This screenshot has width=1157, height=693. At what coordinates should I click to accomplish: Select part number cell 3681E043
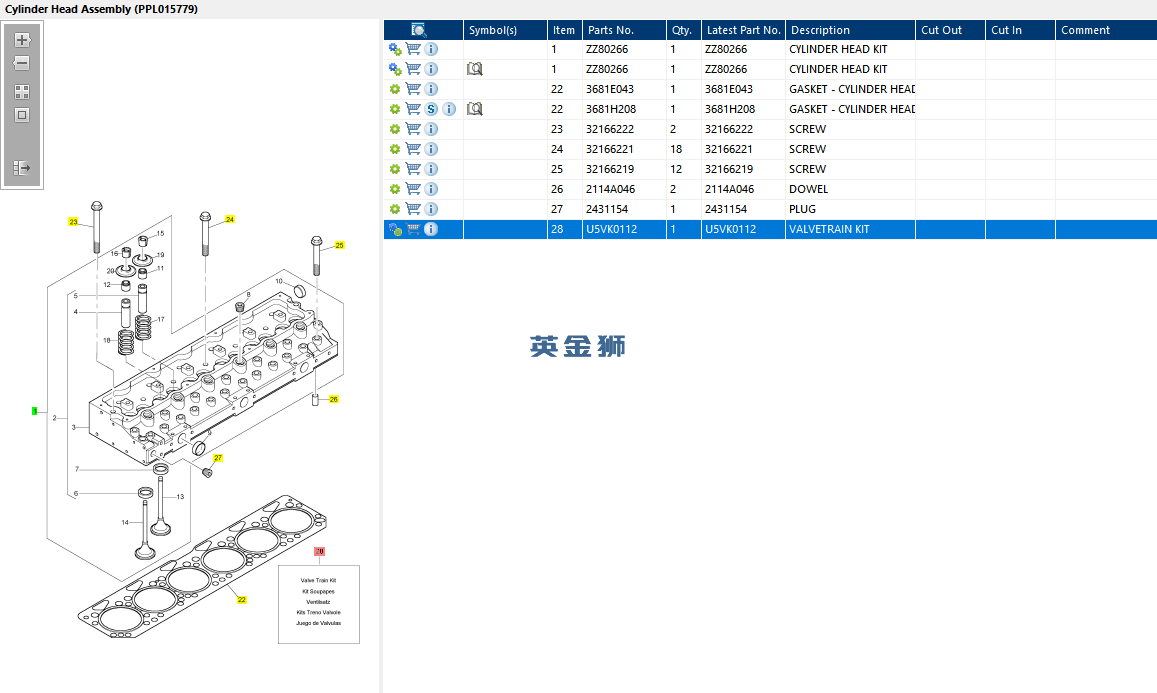pyautogui.click(x=624, y=89)
